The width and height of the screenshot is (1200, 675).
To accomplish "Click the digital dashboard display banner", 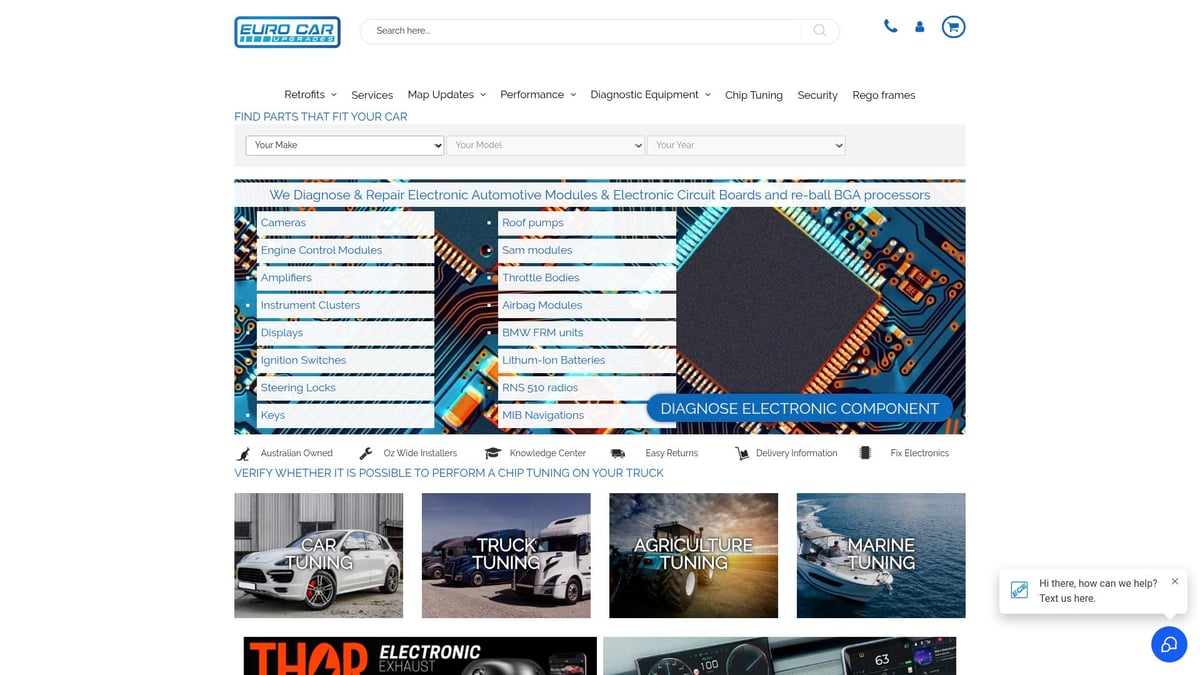I will tap(780, 656).
